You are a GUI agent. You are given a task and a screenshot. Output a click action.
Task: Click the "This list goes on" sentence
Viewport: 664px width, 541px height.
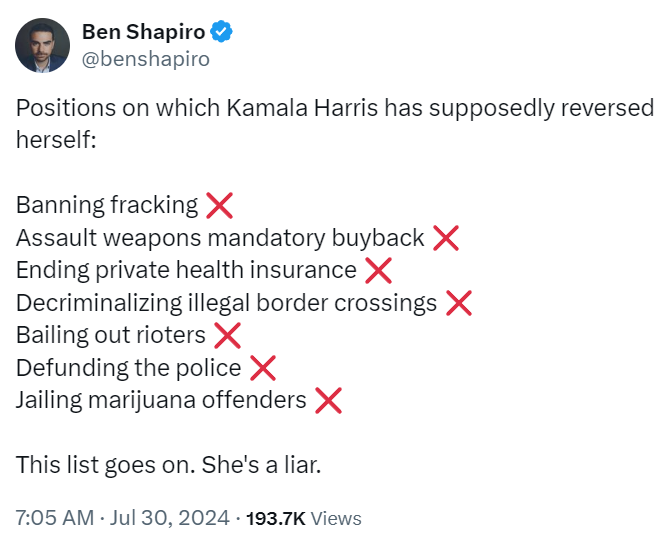168,466
